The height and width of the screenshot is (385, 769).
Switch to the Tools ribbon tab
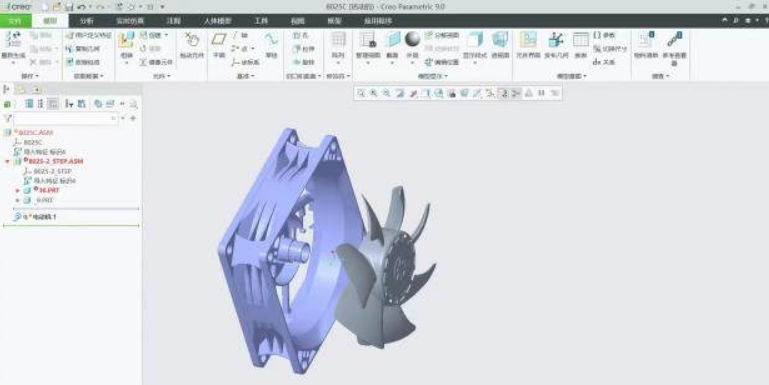click(261, 21)
